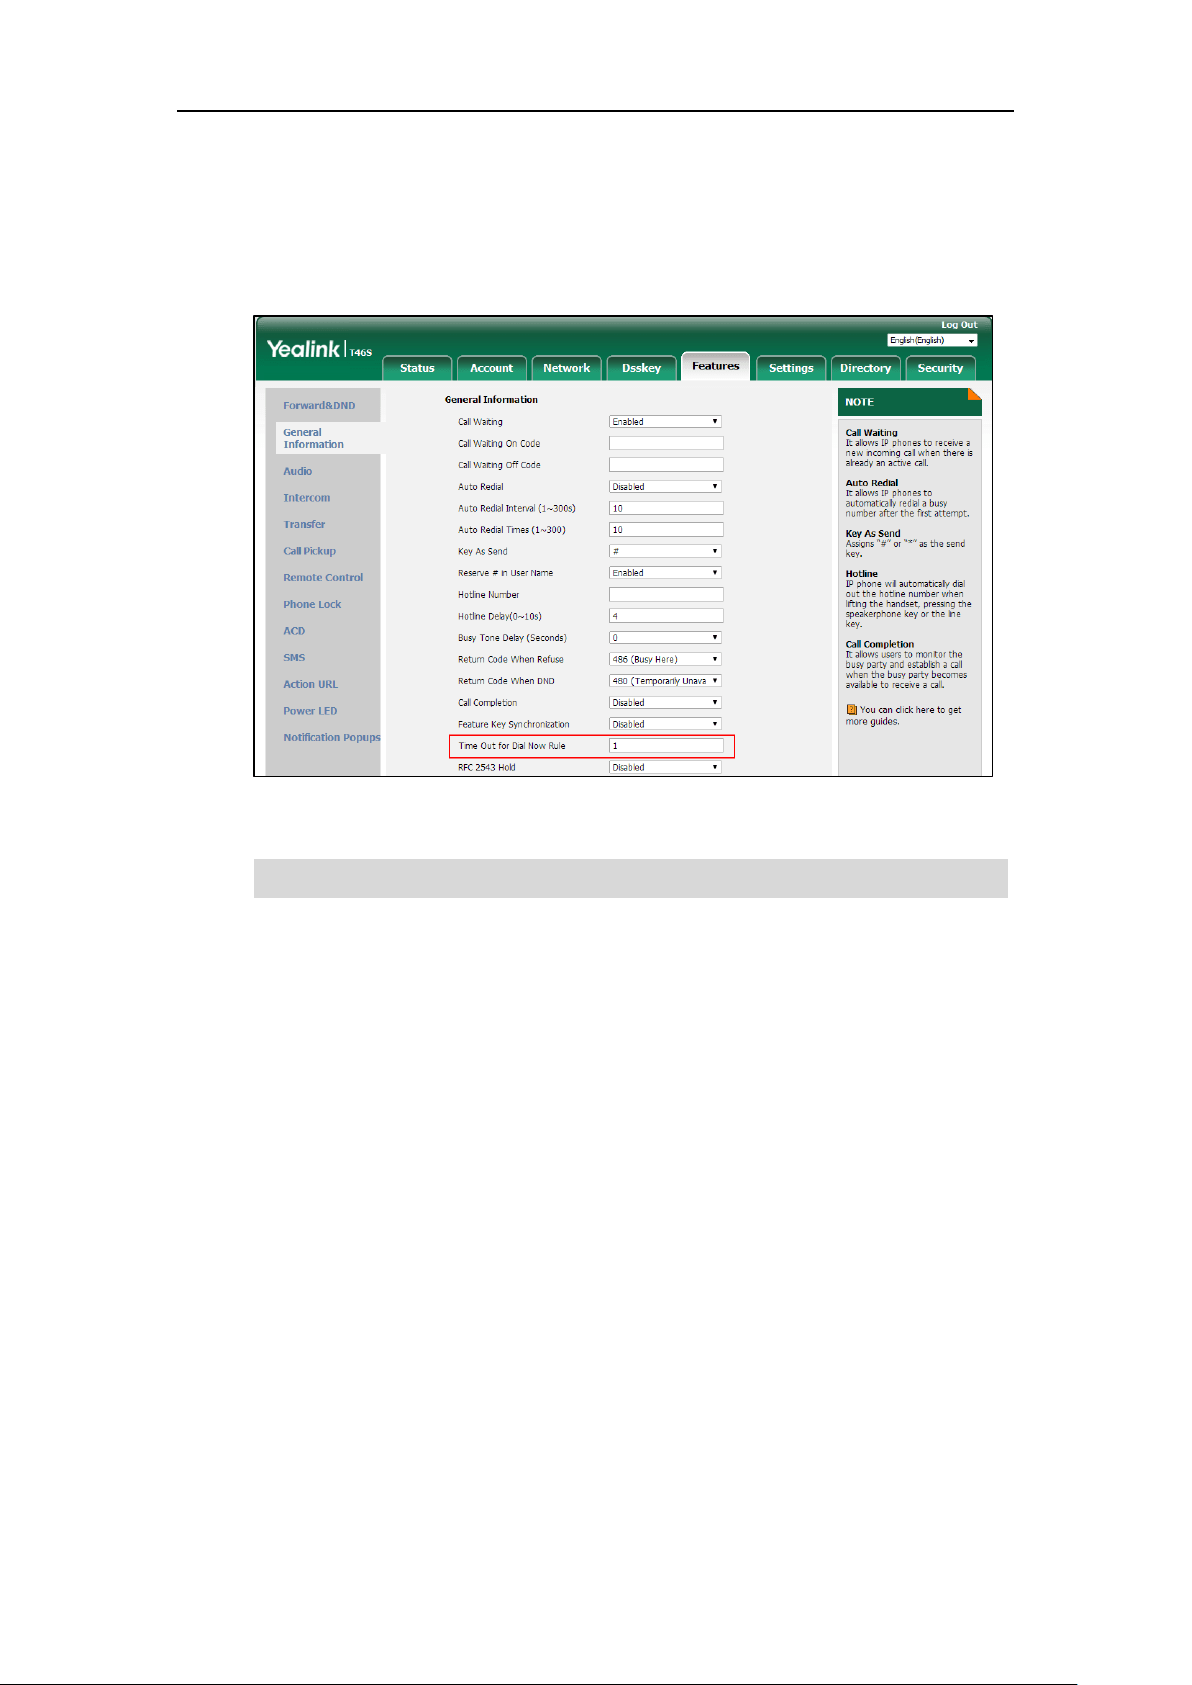Click the guide icon beside 'You can click here'
This screenshot has width=1192, height=1685.
click(x=852, y=710)
